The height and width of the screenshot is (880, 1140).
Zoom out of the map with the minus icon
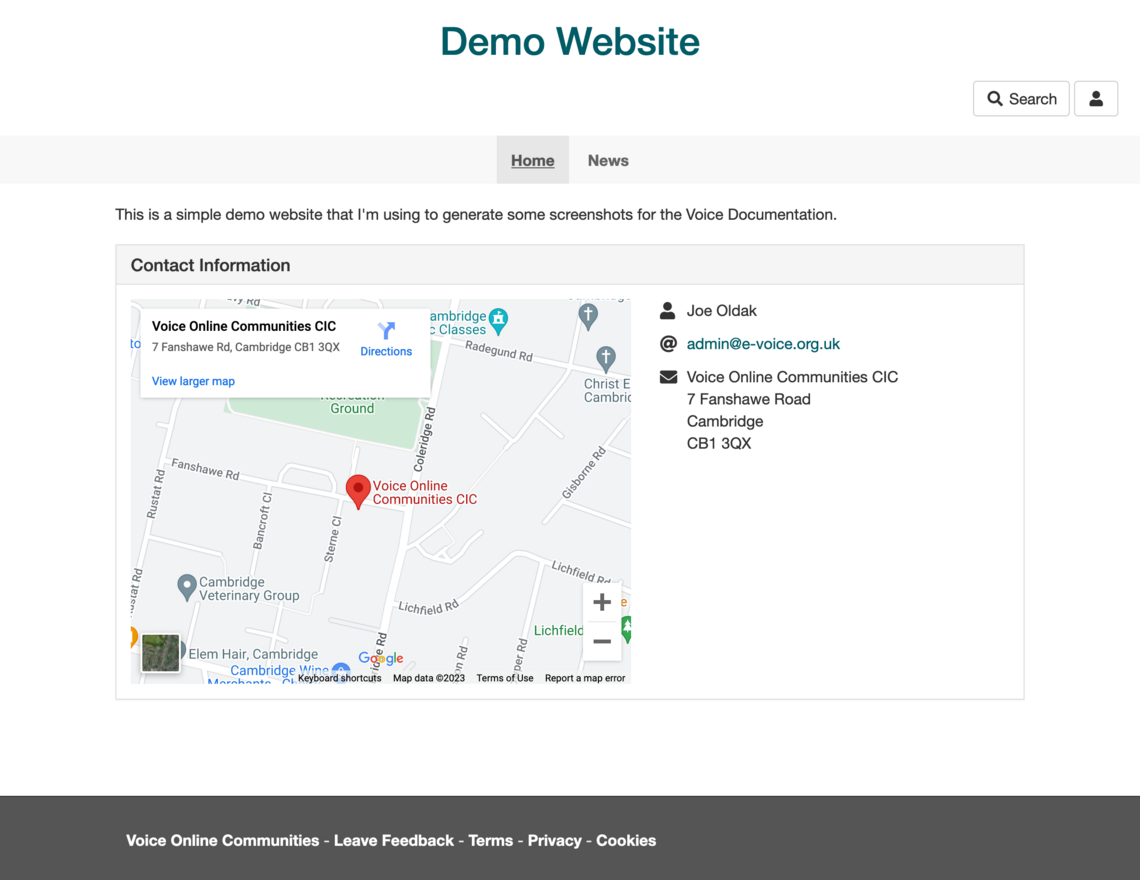click(x=602, y=641)
